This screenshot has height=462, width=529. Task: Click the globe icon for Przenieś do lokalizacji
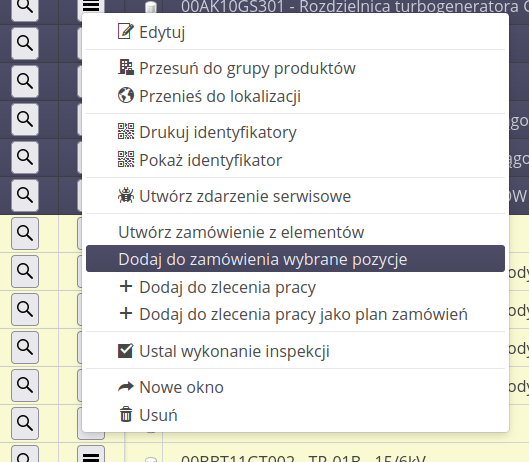point(126,96)
